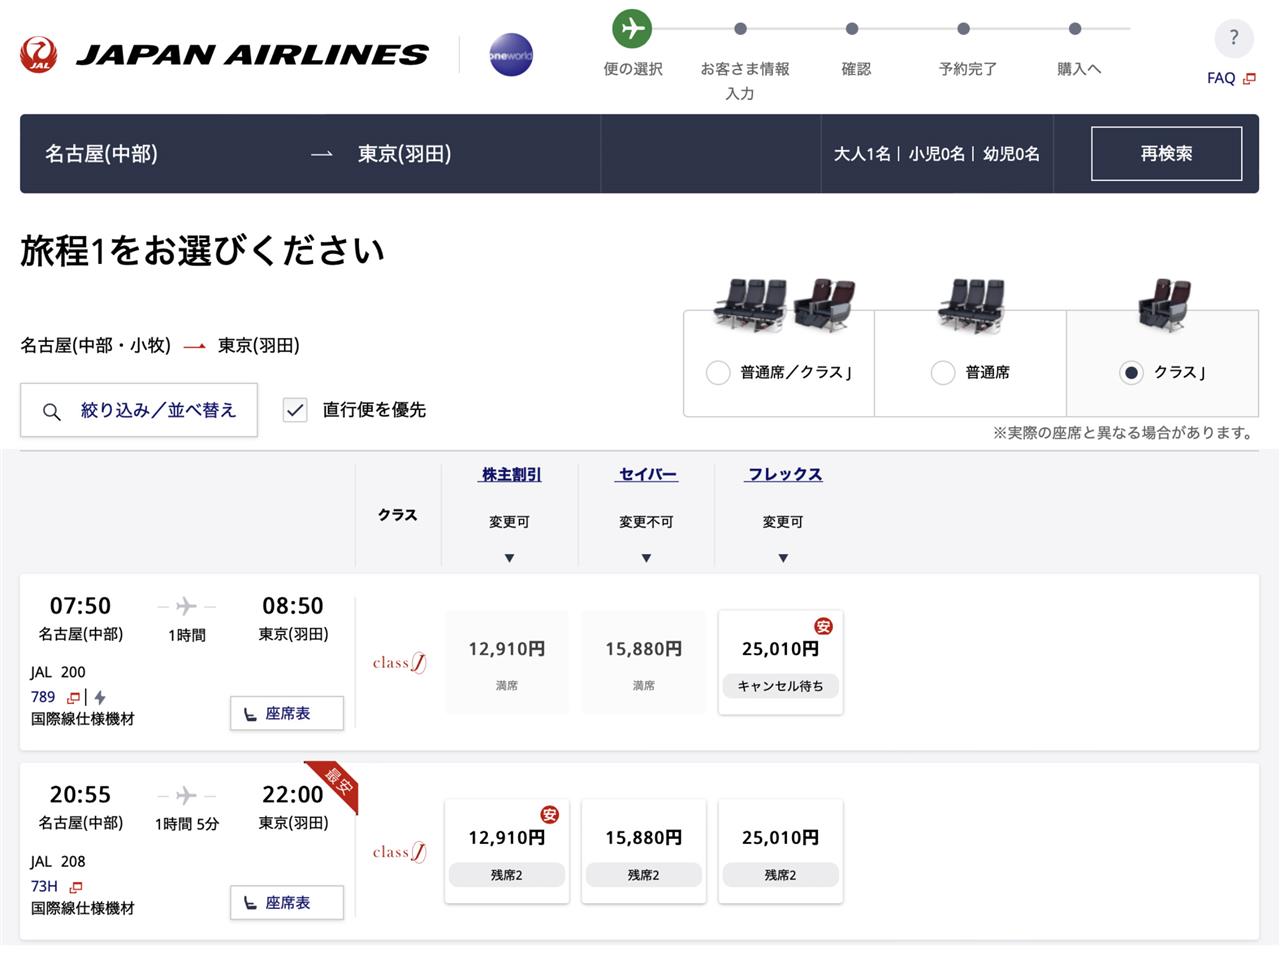Open the セイバー fare type link
The width and height of the screenshot is (1280, 955).
[647, 475]
